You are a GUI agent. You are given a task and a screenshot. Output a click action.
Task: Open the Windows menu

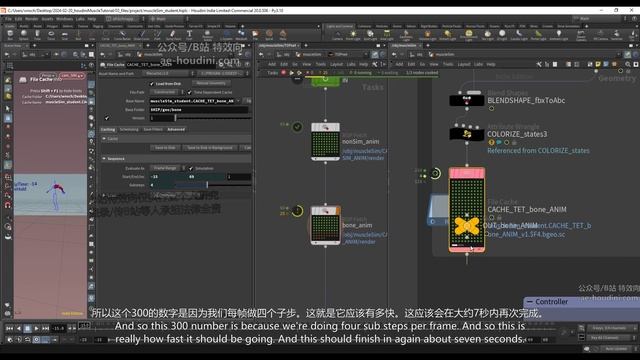coord(64,19)
